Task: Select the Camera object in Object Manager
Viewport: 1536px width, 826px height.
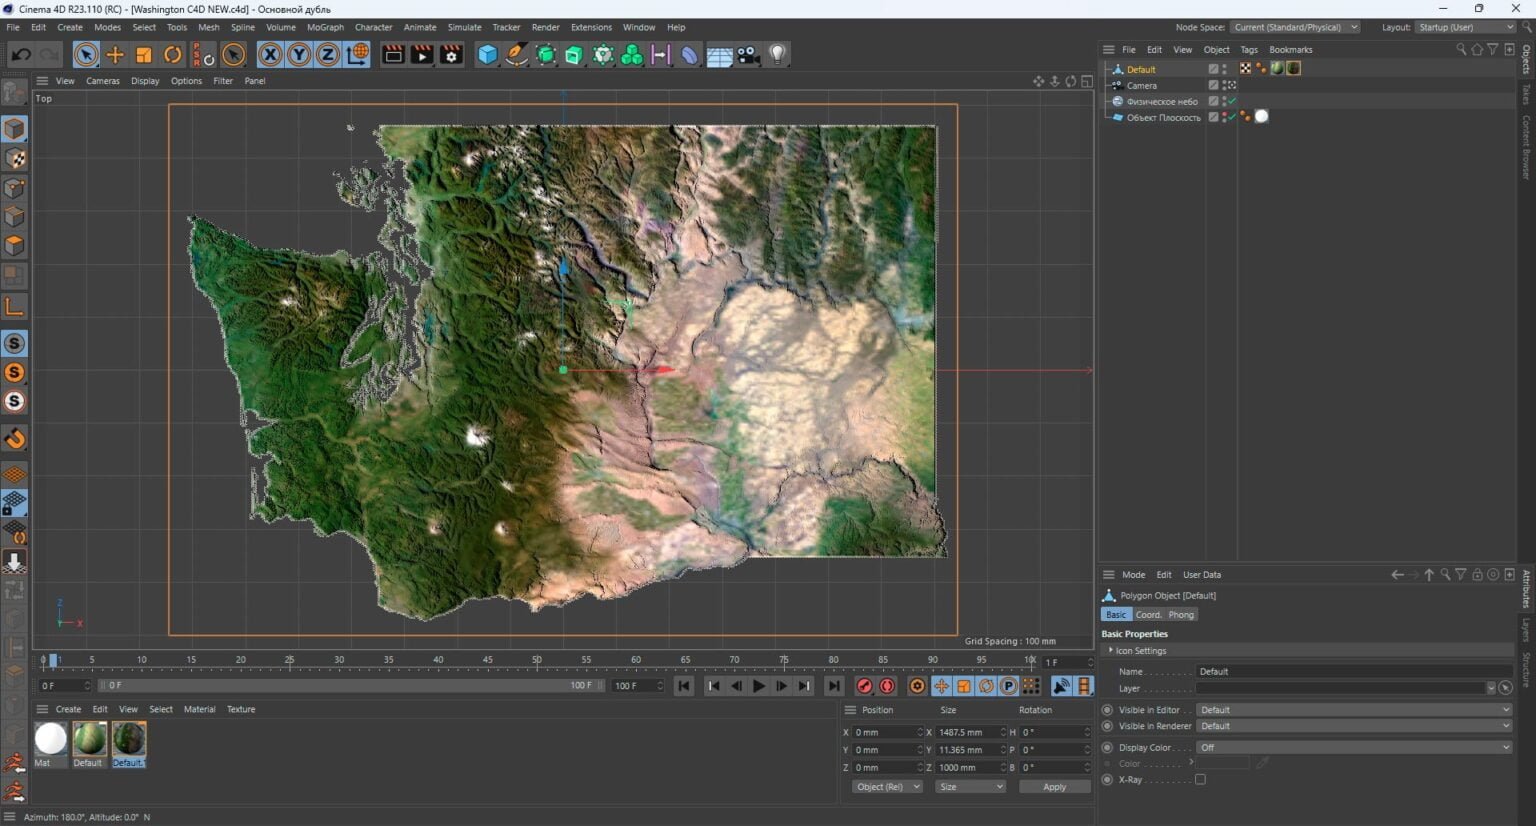Action: coord(1141,85)
